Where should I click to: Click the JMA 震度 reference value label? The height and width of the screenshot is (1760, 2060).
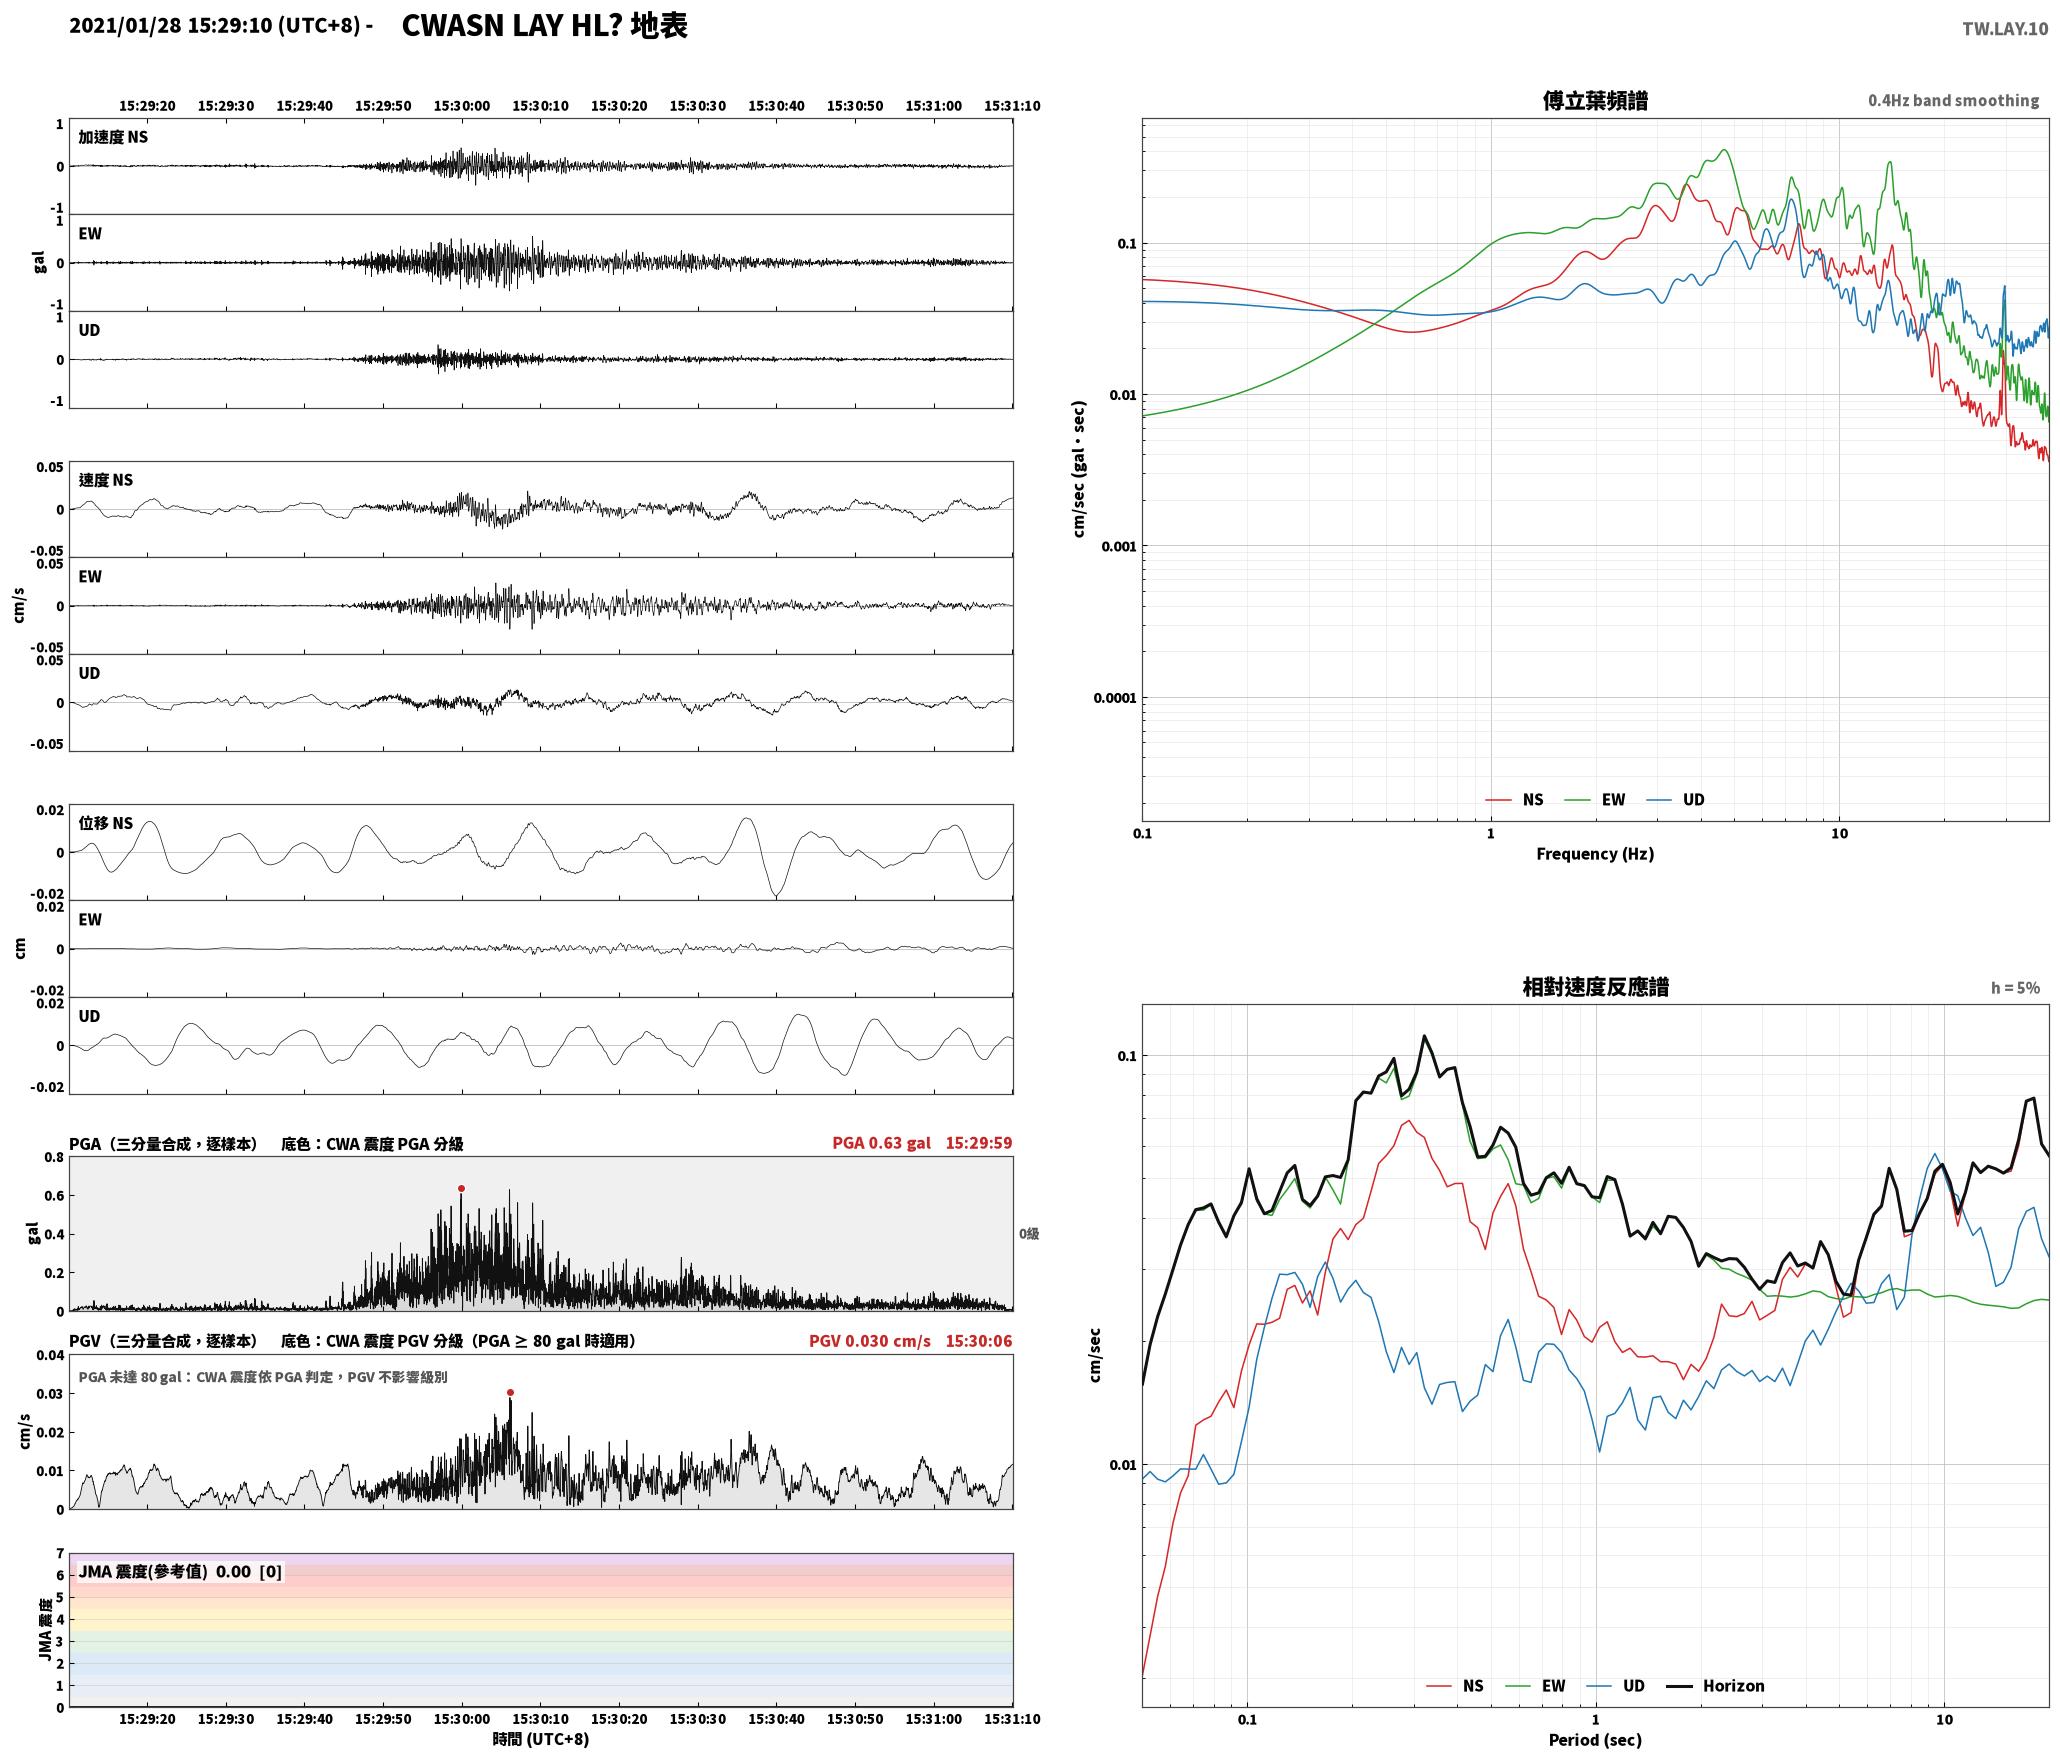[x=180, y=1572]
